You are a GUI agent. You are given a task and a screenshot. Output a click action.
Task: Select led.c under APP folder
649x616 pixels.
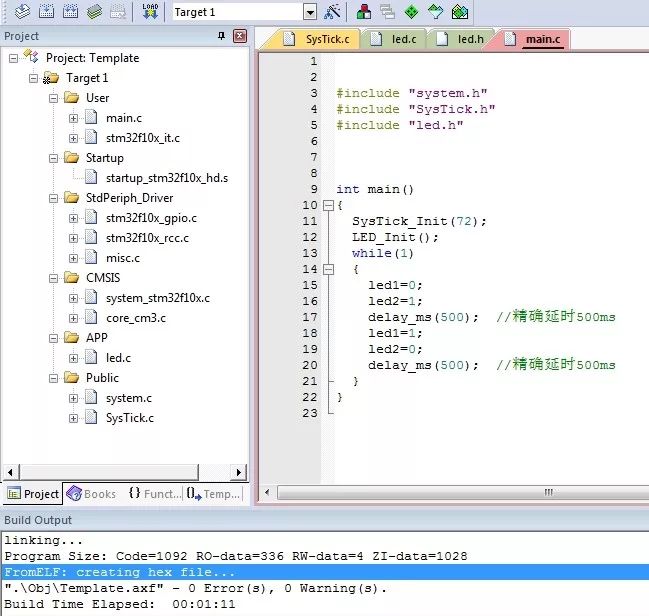coord(118,358)
